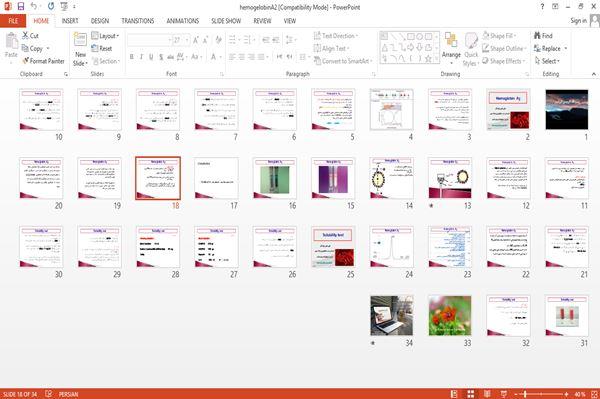The height and width of the screenshot is (399, 600).
Task: Click Quick Styles in Drawing group
Action: pyautogui.click(x=471, y=49)
